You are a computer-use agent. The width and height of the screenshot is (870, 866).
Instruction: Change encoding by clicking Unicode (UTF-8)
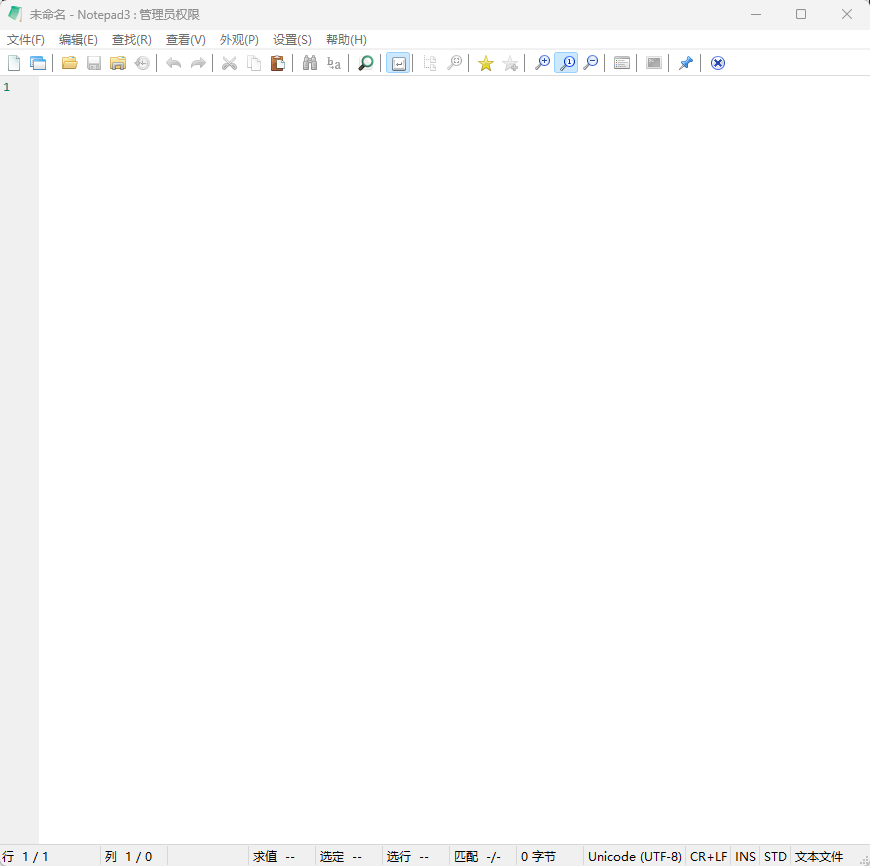[634, 856]
